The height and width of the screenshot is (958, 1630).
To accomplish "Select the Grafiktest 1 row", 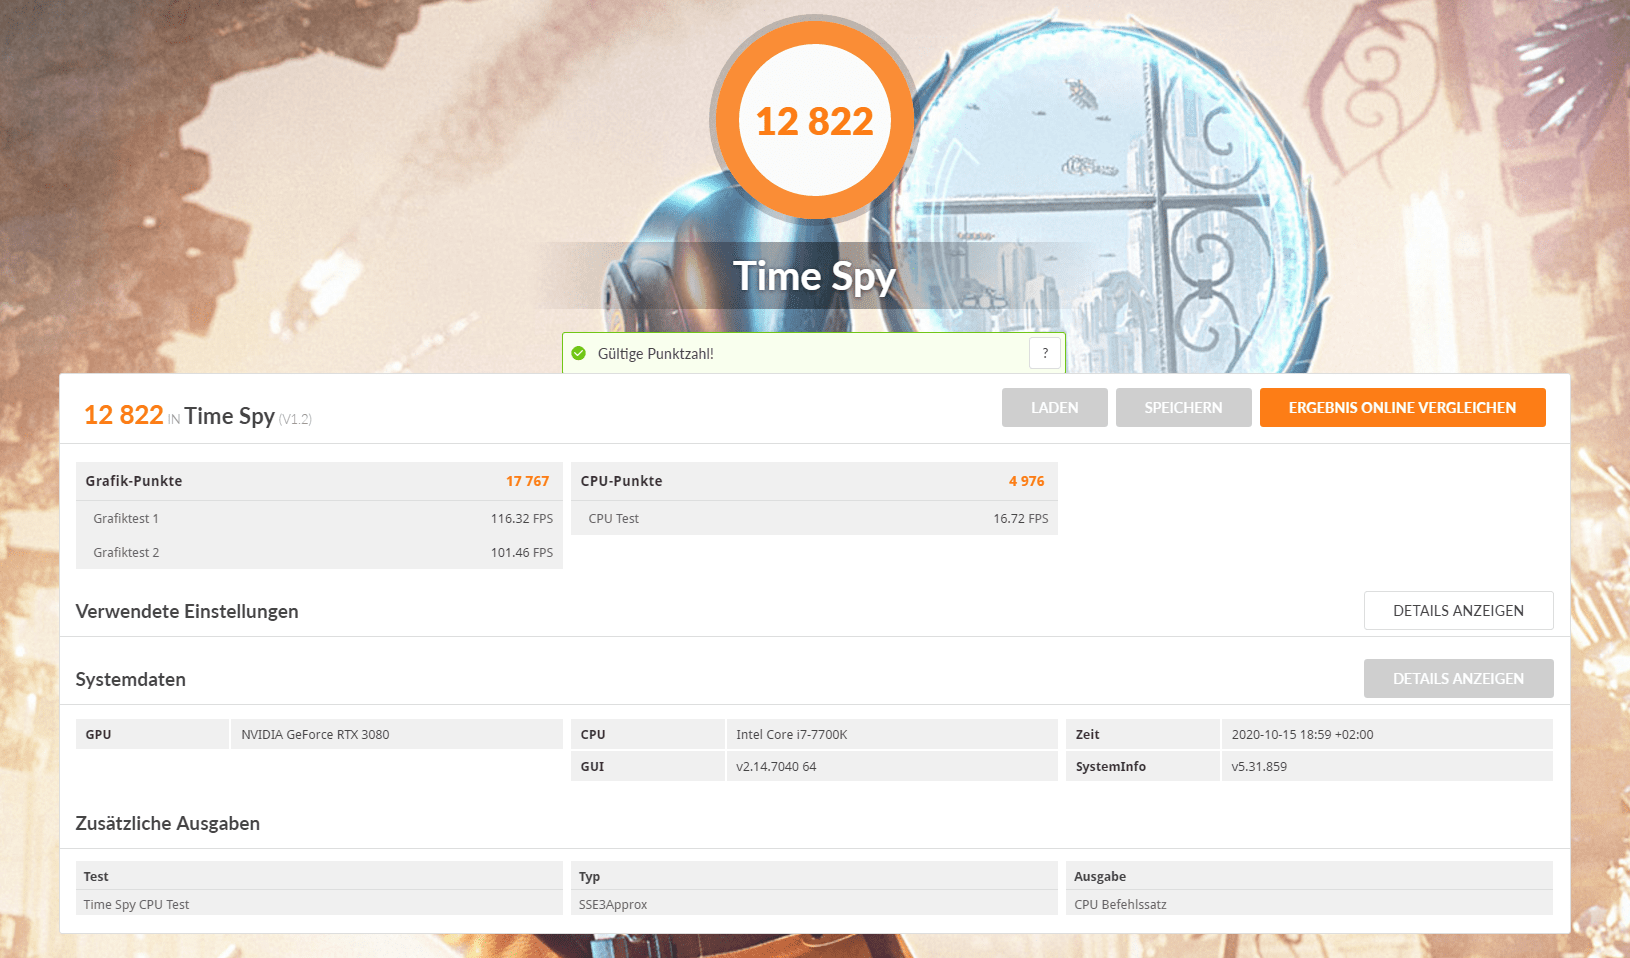I will (x=319, y=518).
